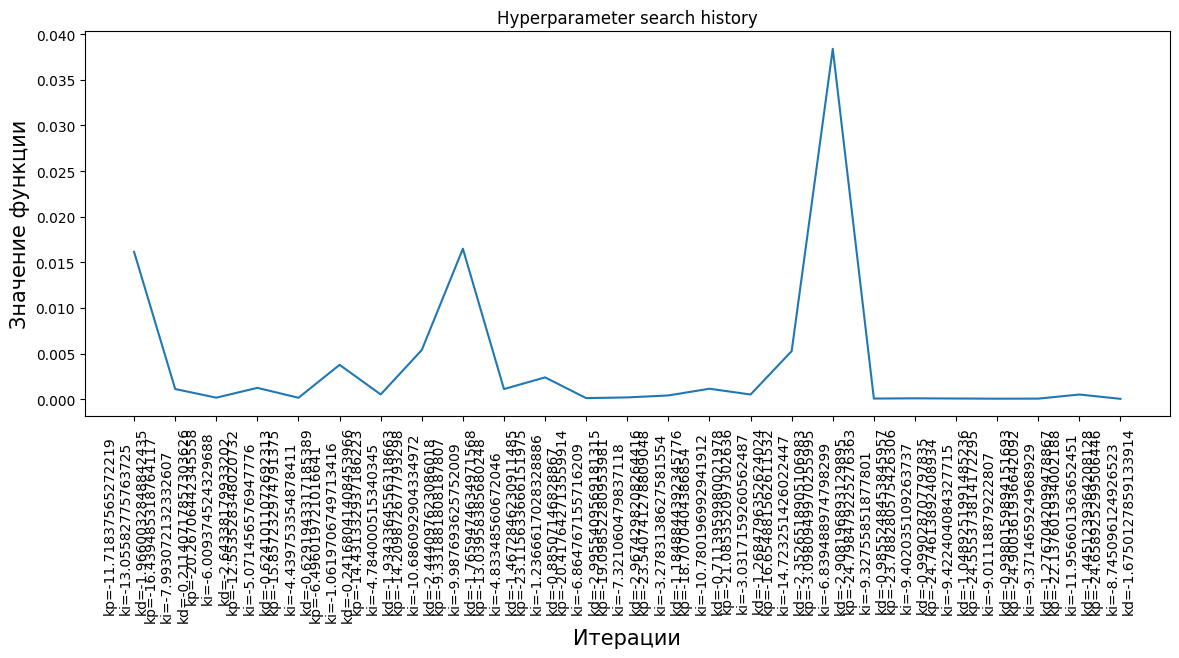This screenshot has height=658, width=1179.
Task: Select the y-axis tick value 0.030
Action: (56, 126)
